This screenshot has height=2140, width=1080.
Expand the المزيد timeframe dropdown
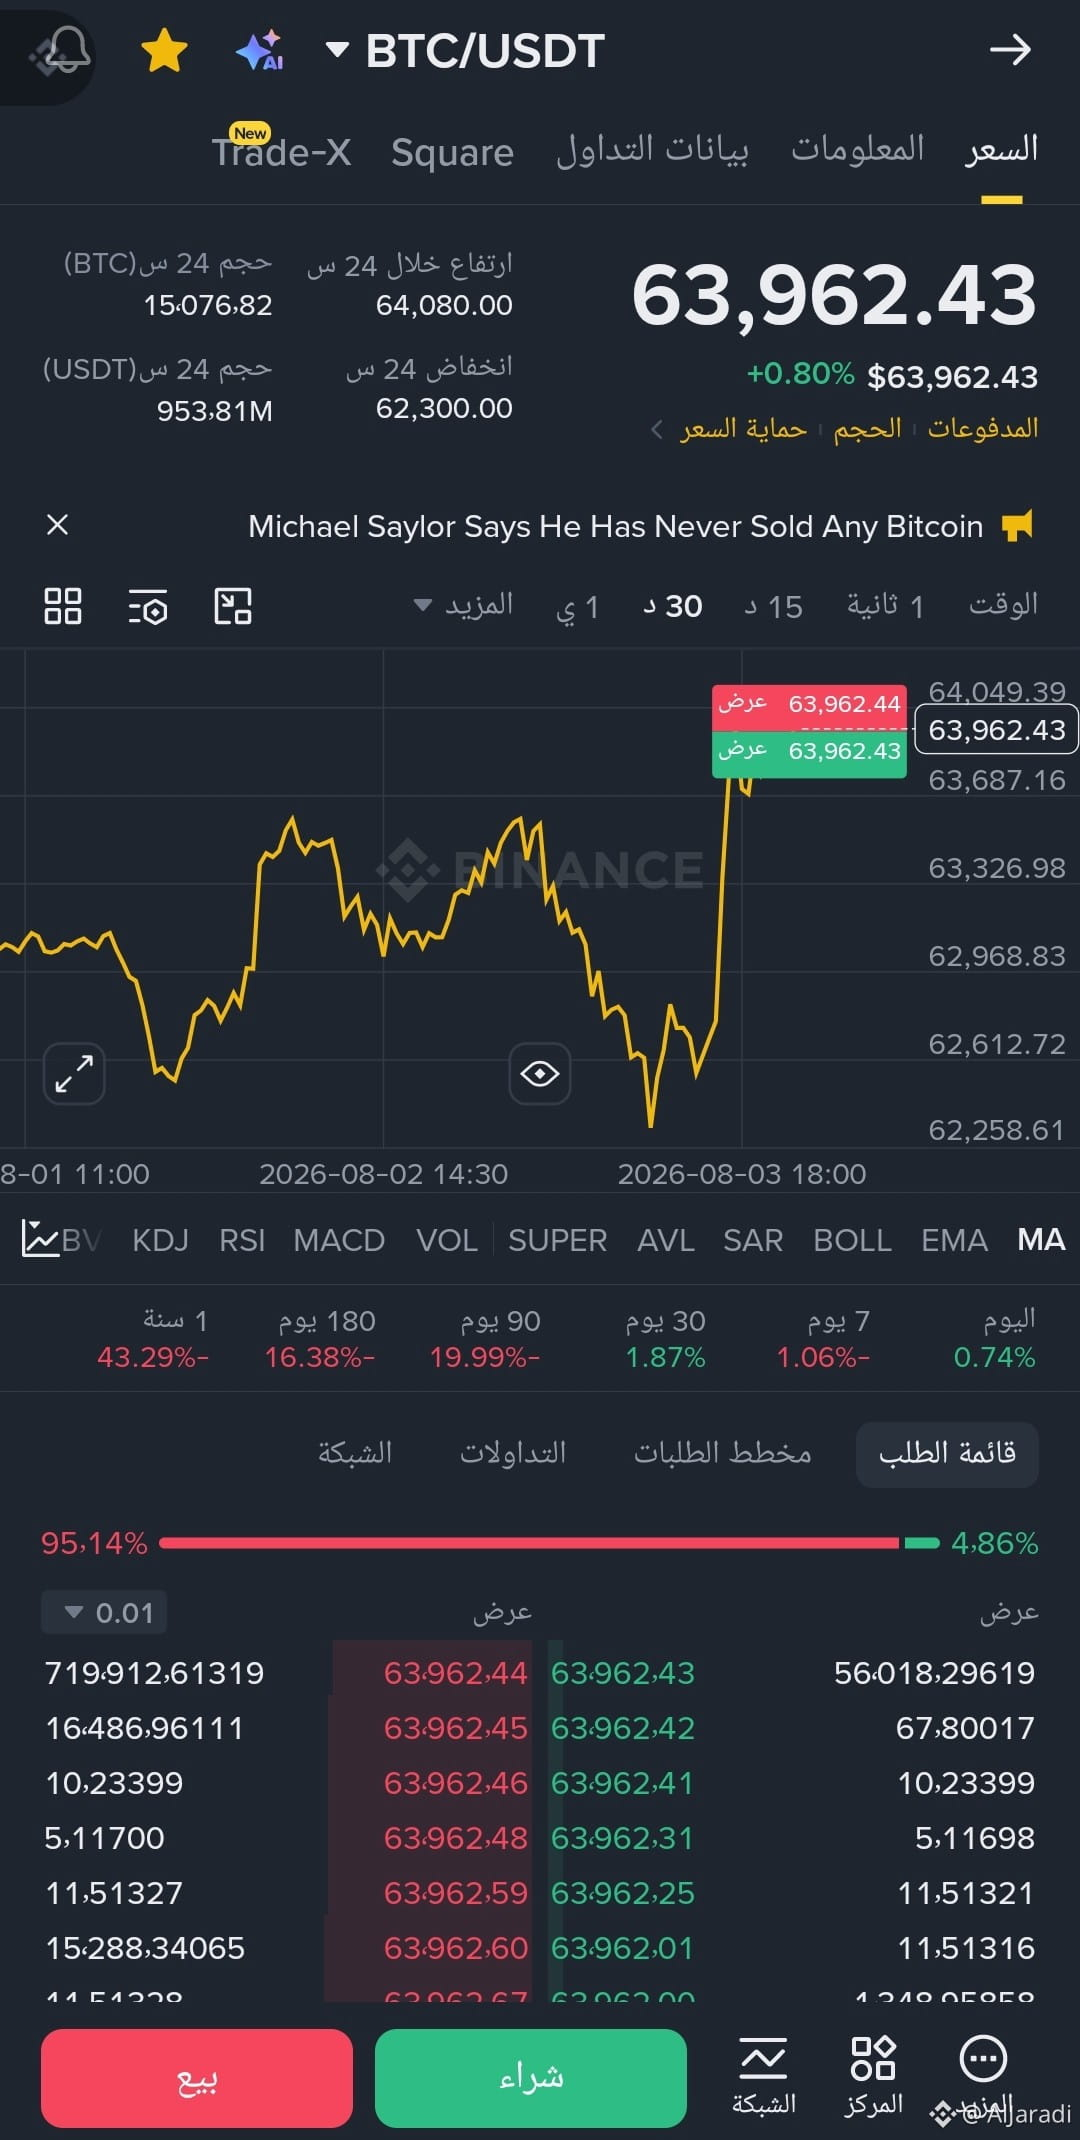tap(463, 605)
